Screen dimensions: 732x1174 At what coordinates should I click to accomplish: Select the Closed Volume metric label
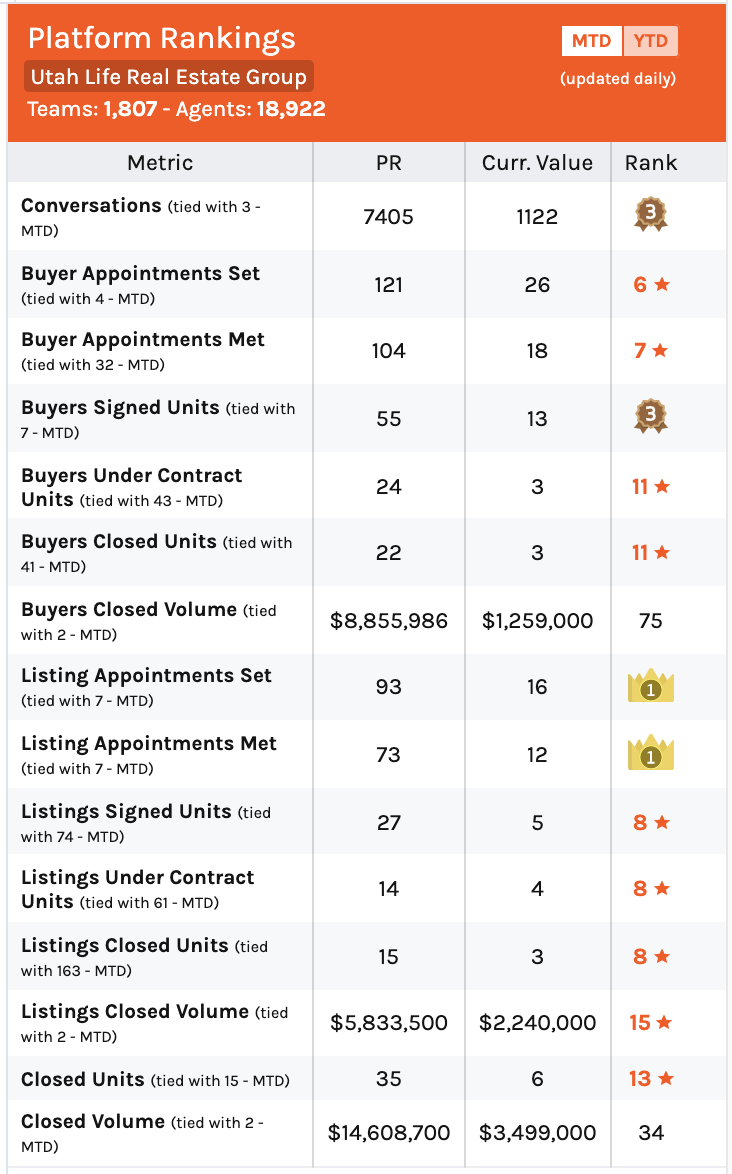coord(93,1121)
